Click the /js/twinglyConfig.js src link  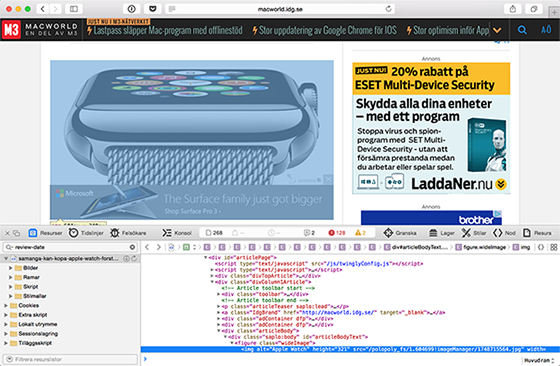click(359, 264)
